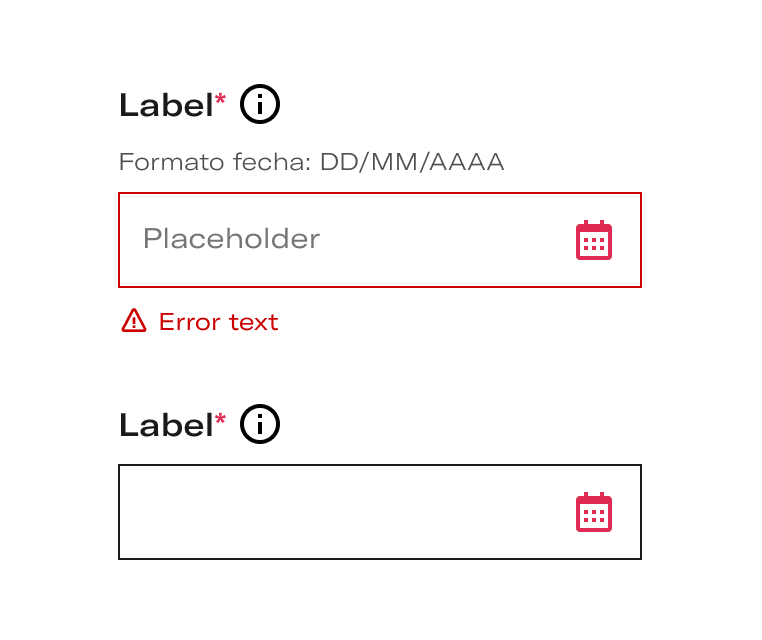Click the word 'fecha:' in the helper text
This screenshot has height=640, width=762.
(272, 162)
